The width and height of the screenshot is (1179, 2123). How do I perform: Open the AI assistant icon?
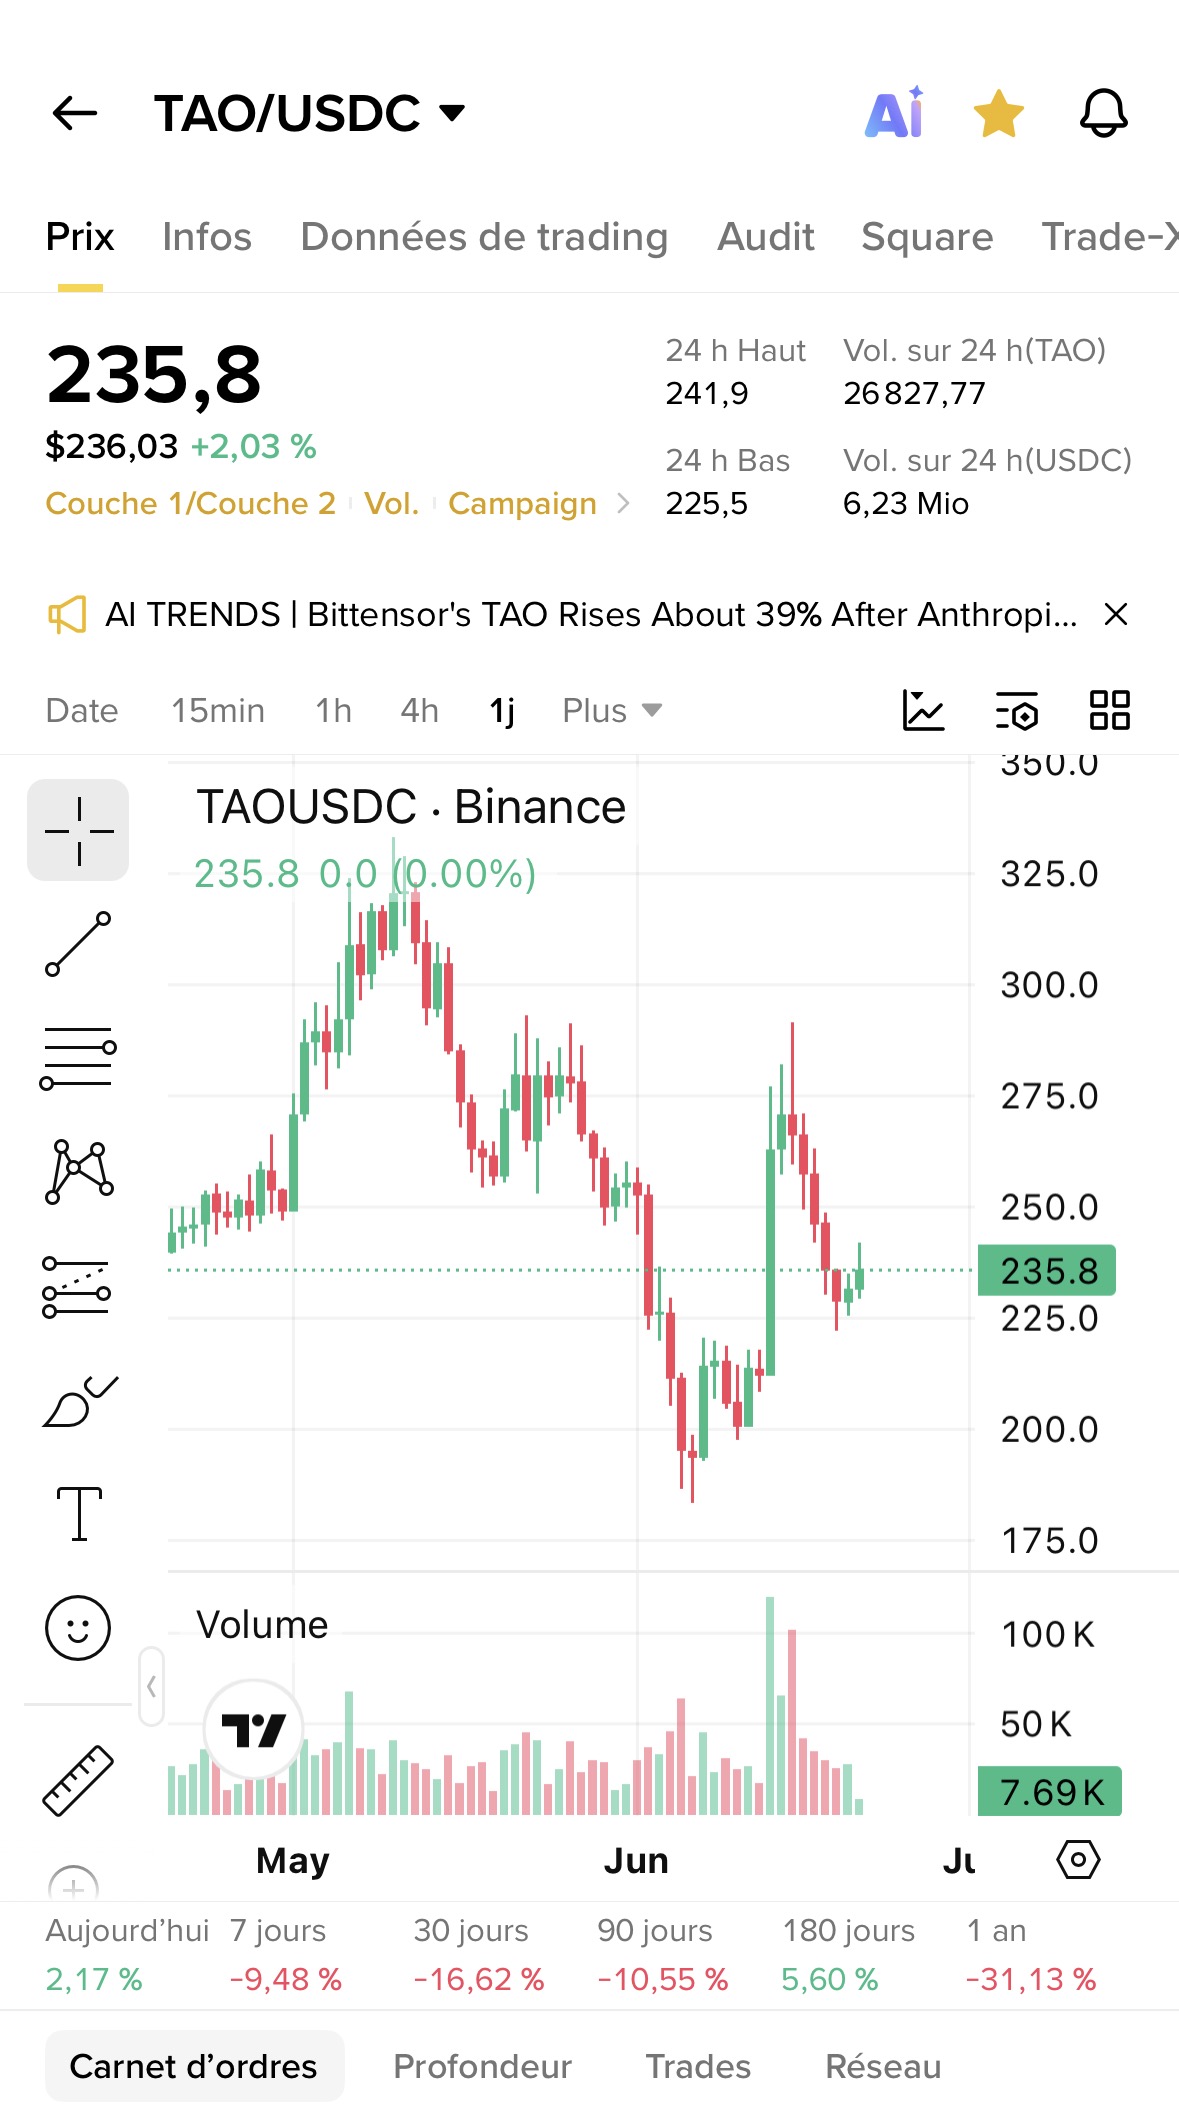pyautogui.click(x=895, y=113)
